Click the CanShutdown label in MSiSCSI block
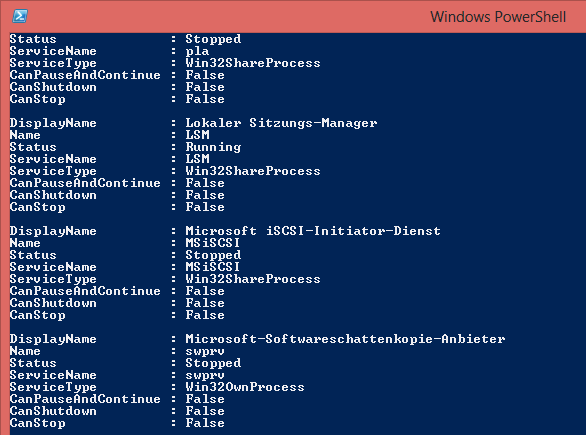This screenshot has height=435, width=586. (53, 303)
